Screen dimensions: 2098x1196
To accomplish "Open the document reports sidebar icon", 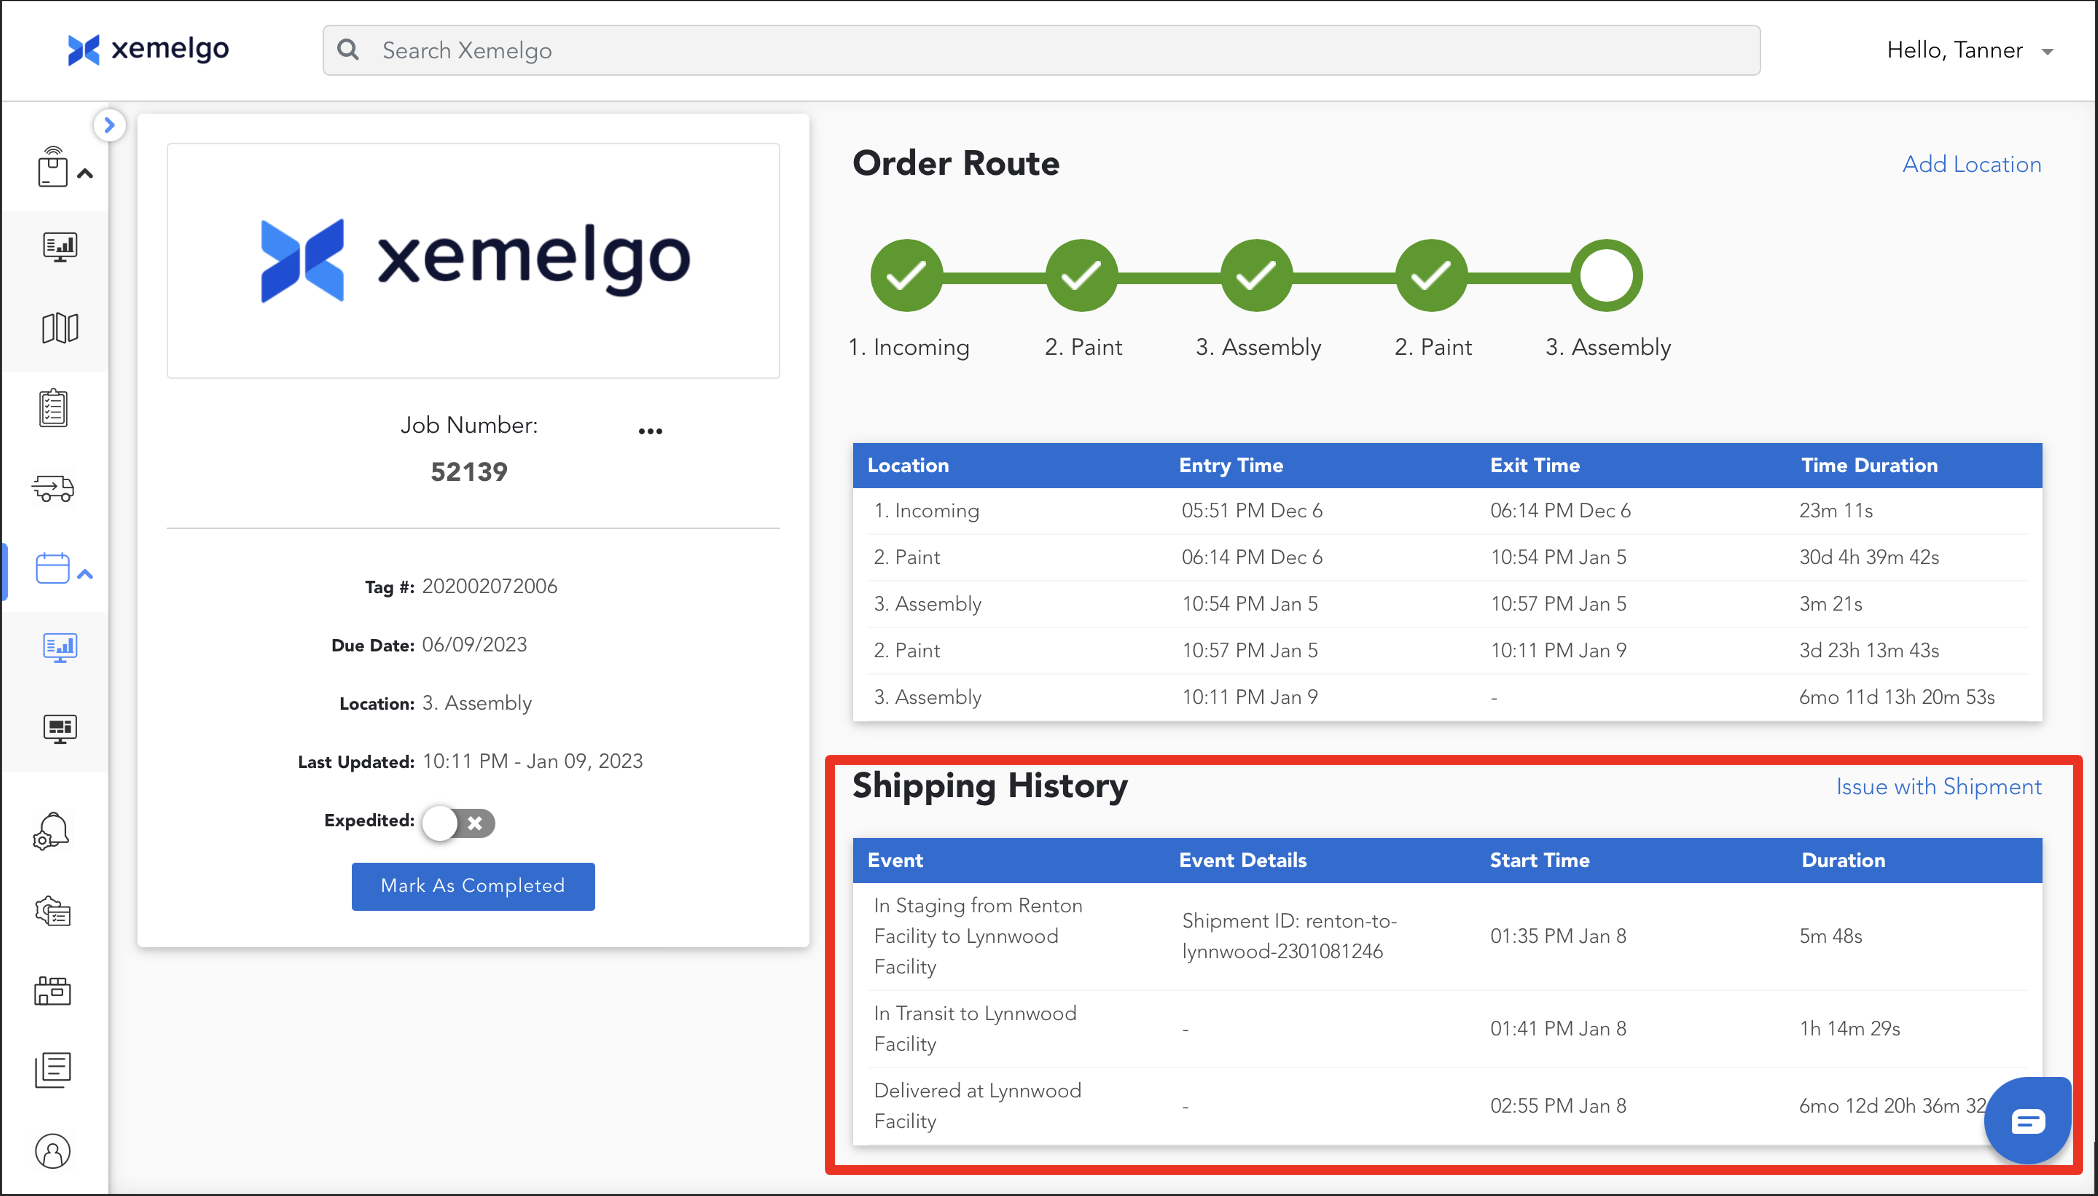I will [x=54, y=1070].
